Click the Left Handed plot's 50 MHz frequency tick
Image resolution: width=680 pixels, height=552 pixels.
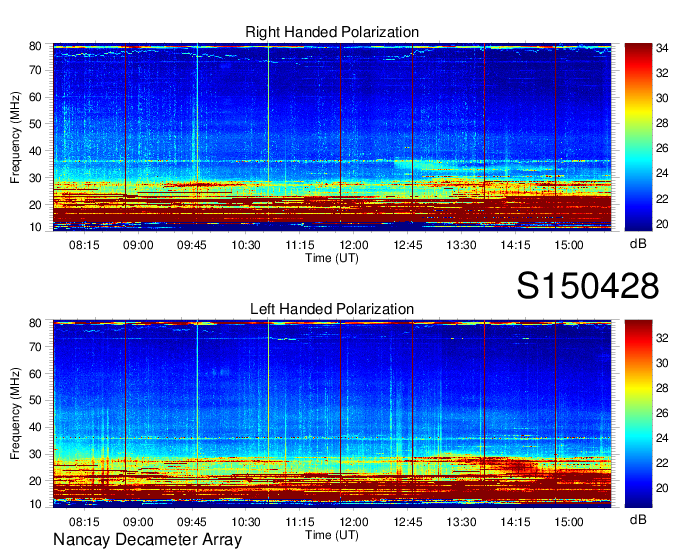[35, 400]
